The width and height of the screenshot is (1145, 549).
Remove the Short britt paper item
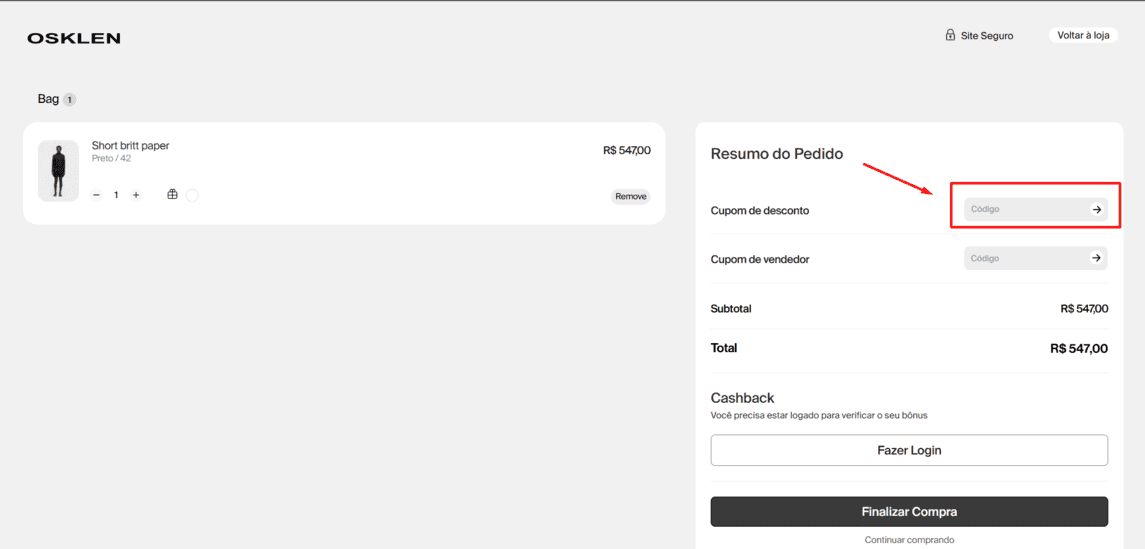tap(630, 196)
